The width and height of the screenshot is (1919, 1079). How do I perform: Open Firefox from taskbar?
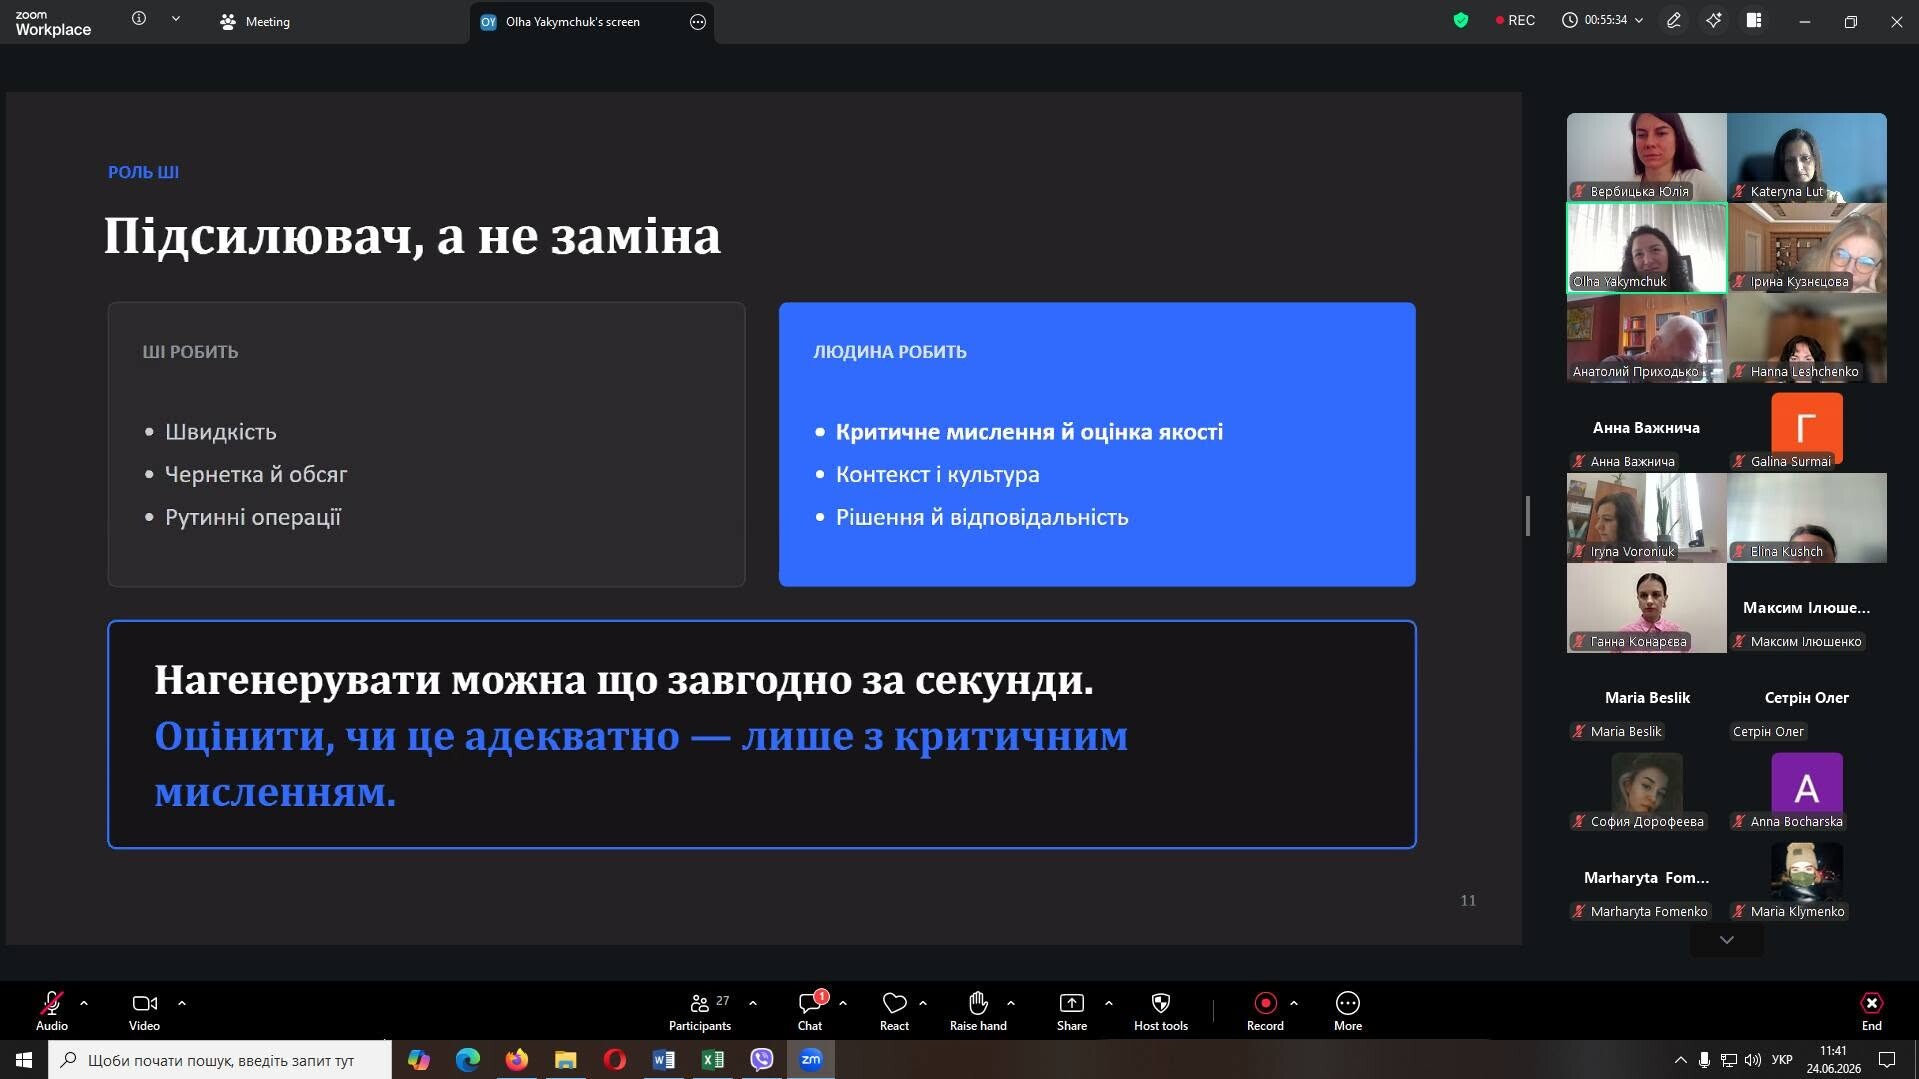coord(516,1060)
